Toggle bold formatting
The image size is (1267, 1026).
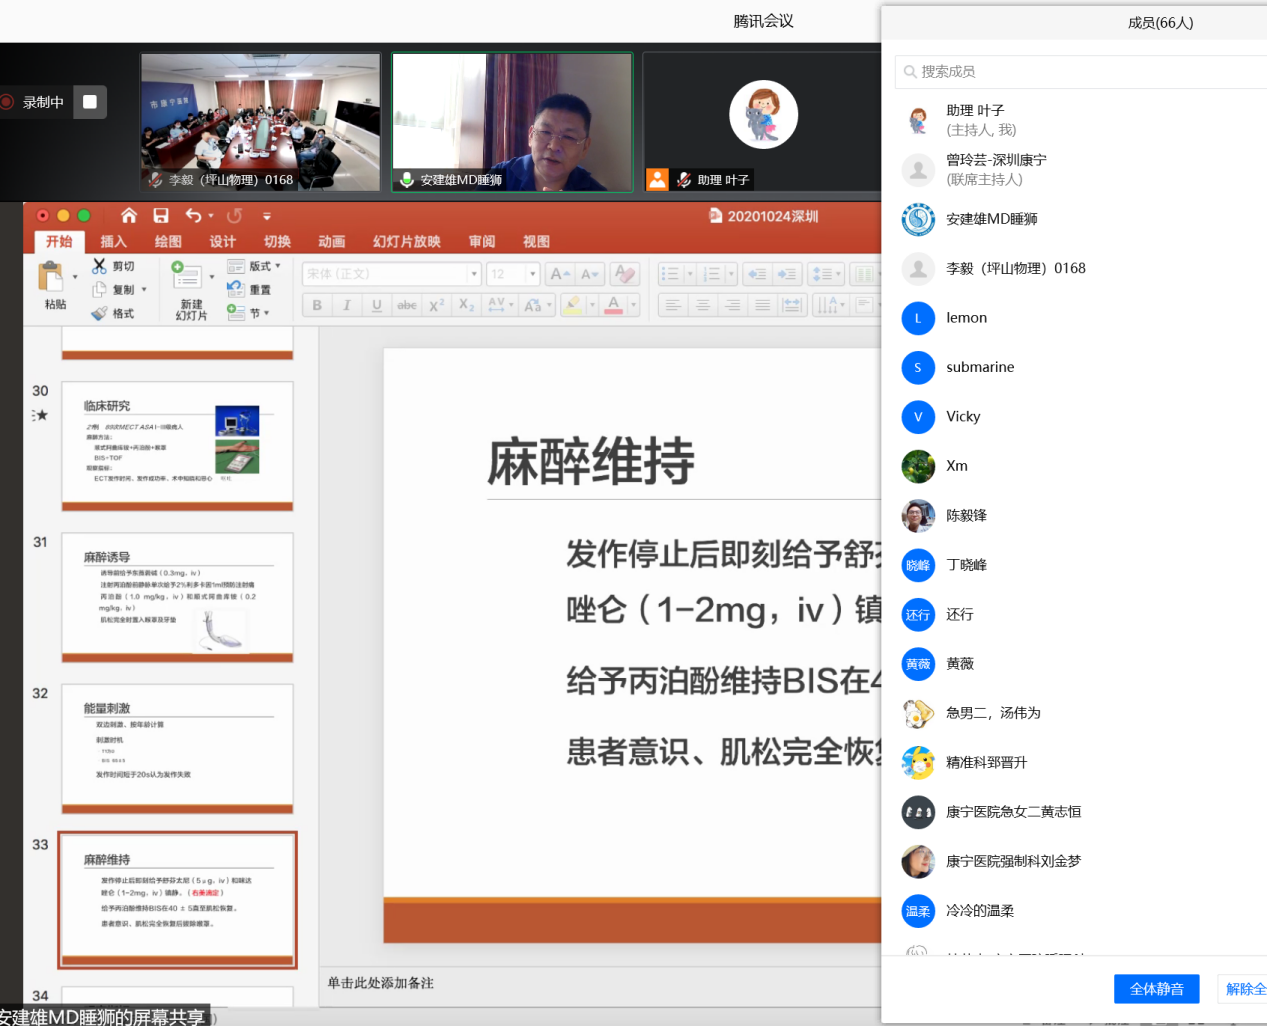click(x=317, y=305)
